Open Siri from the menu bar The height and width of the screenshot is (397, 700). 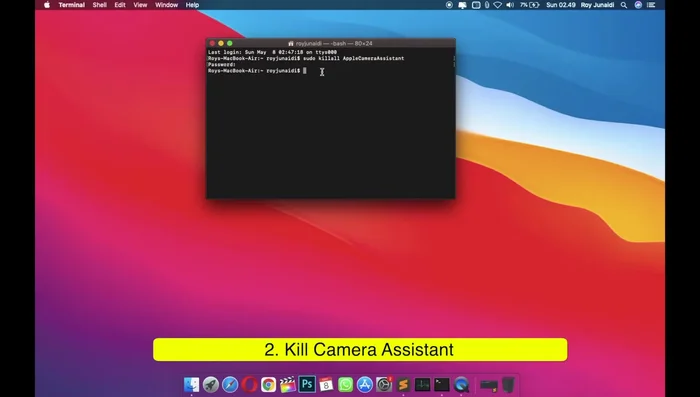tap(638, 5)
